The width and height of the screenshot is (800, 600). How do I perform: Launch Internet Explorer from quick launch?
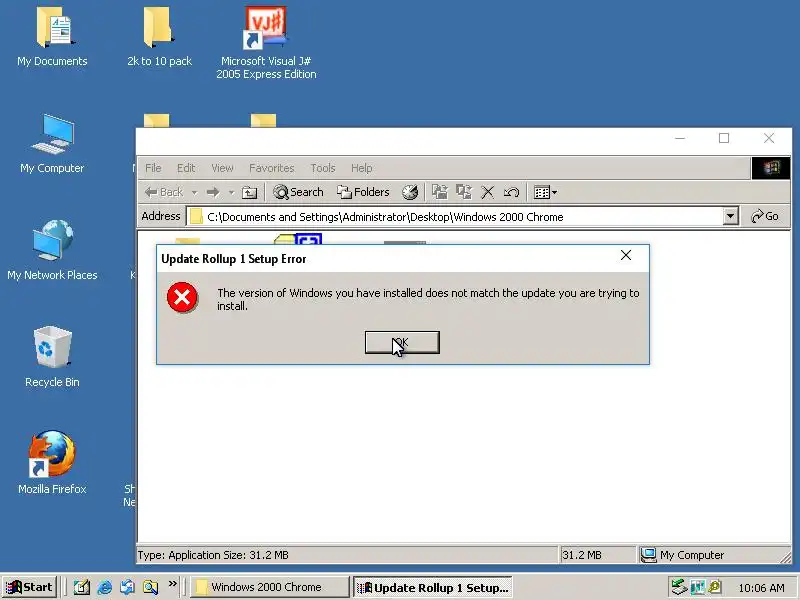pos(104,588)
